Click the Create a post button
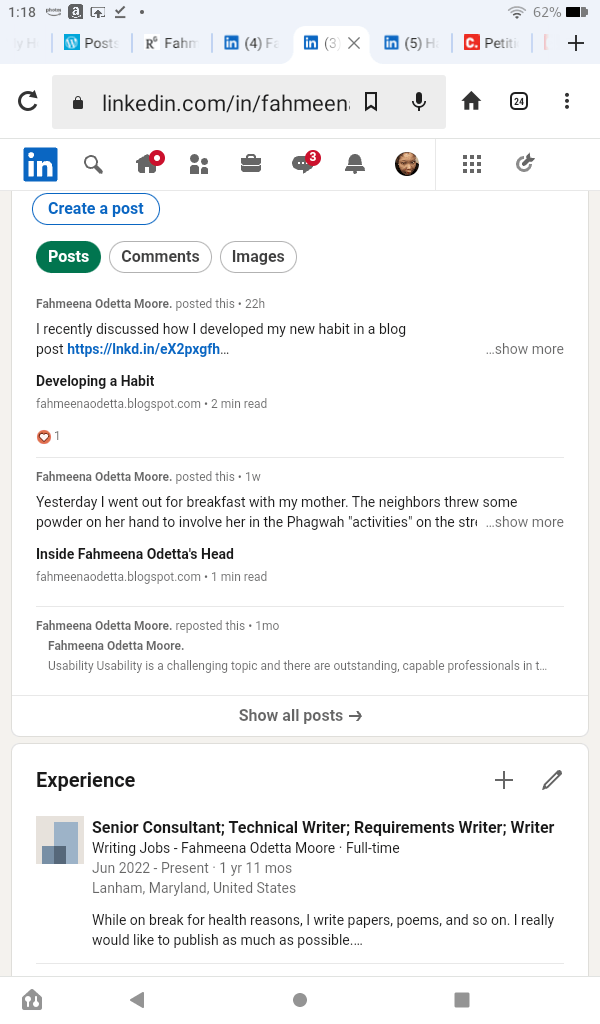The image size is (600, 1024). click(x=96, y=209)
